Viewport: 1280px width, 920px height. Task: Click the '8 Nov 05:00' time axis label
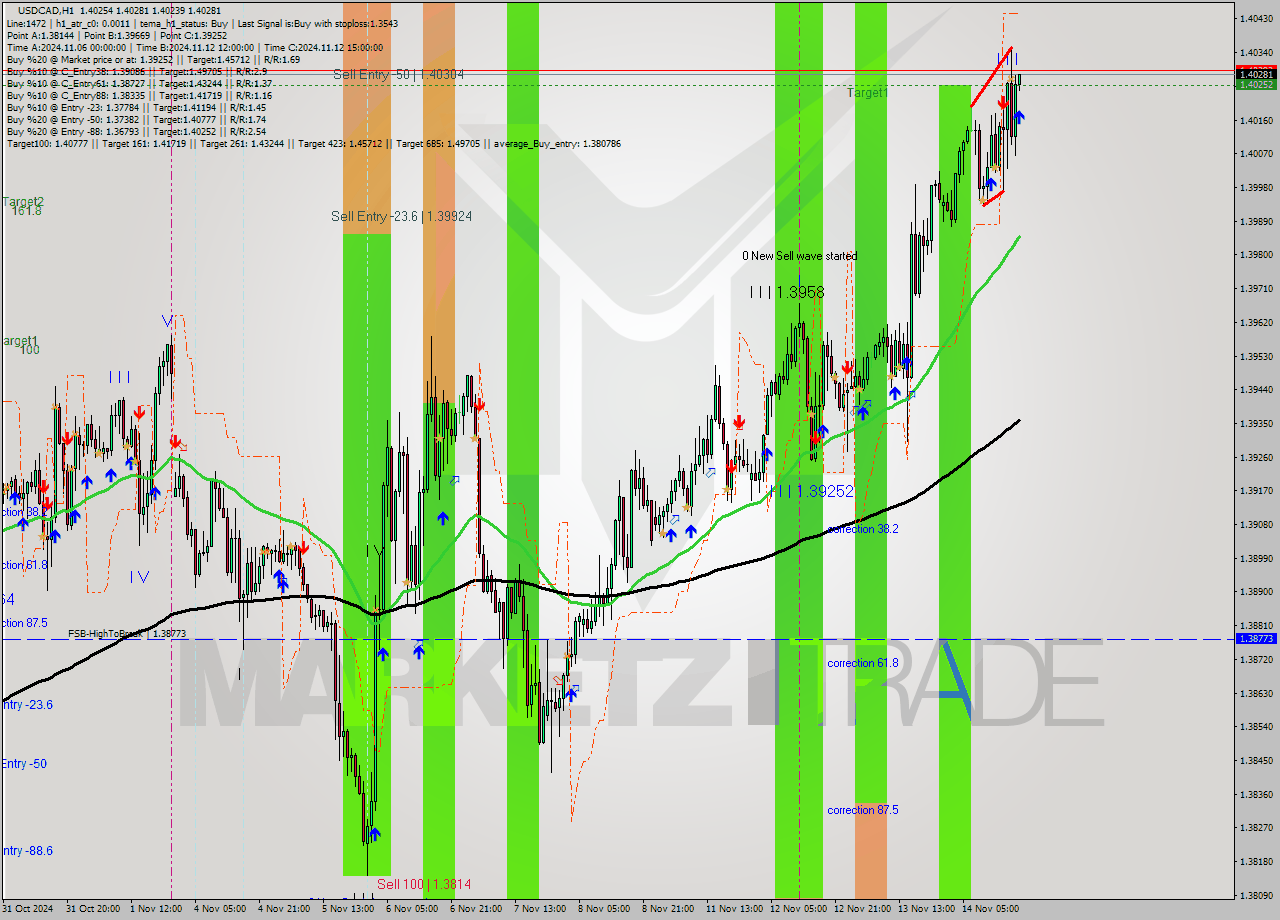pos(604,909)
